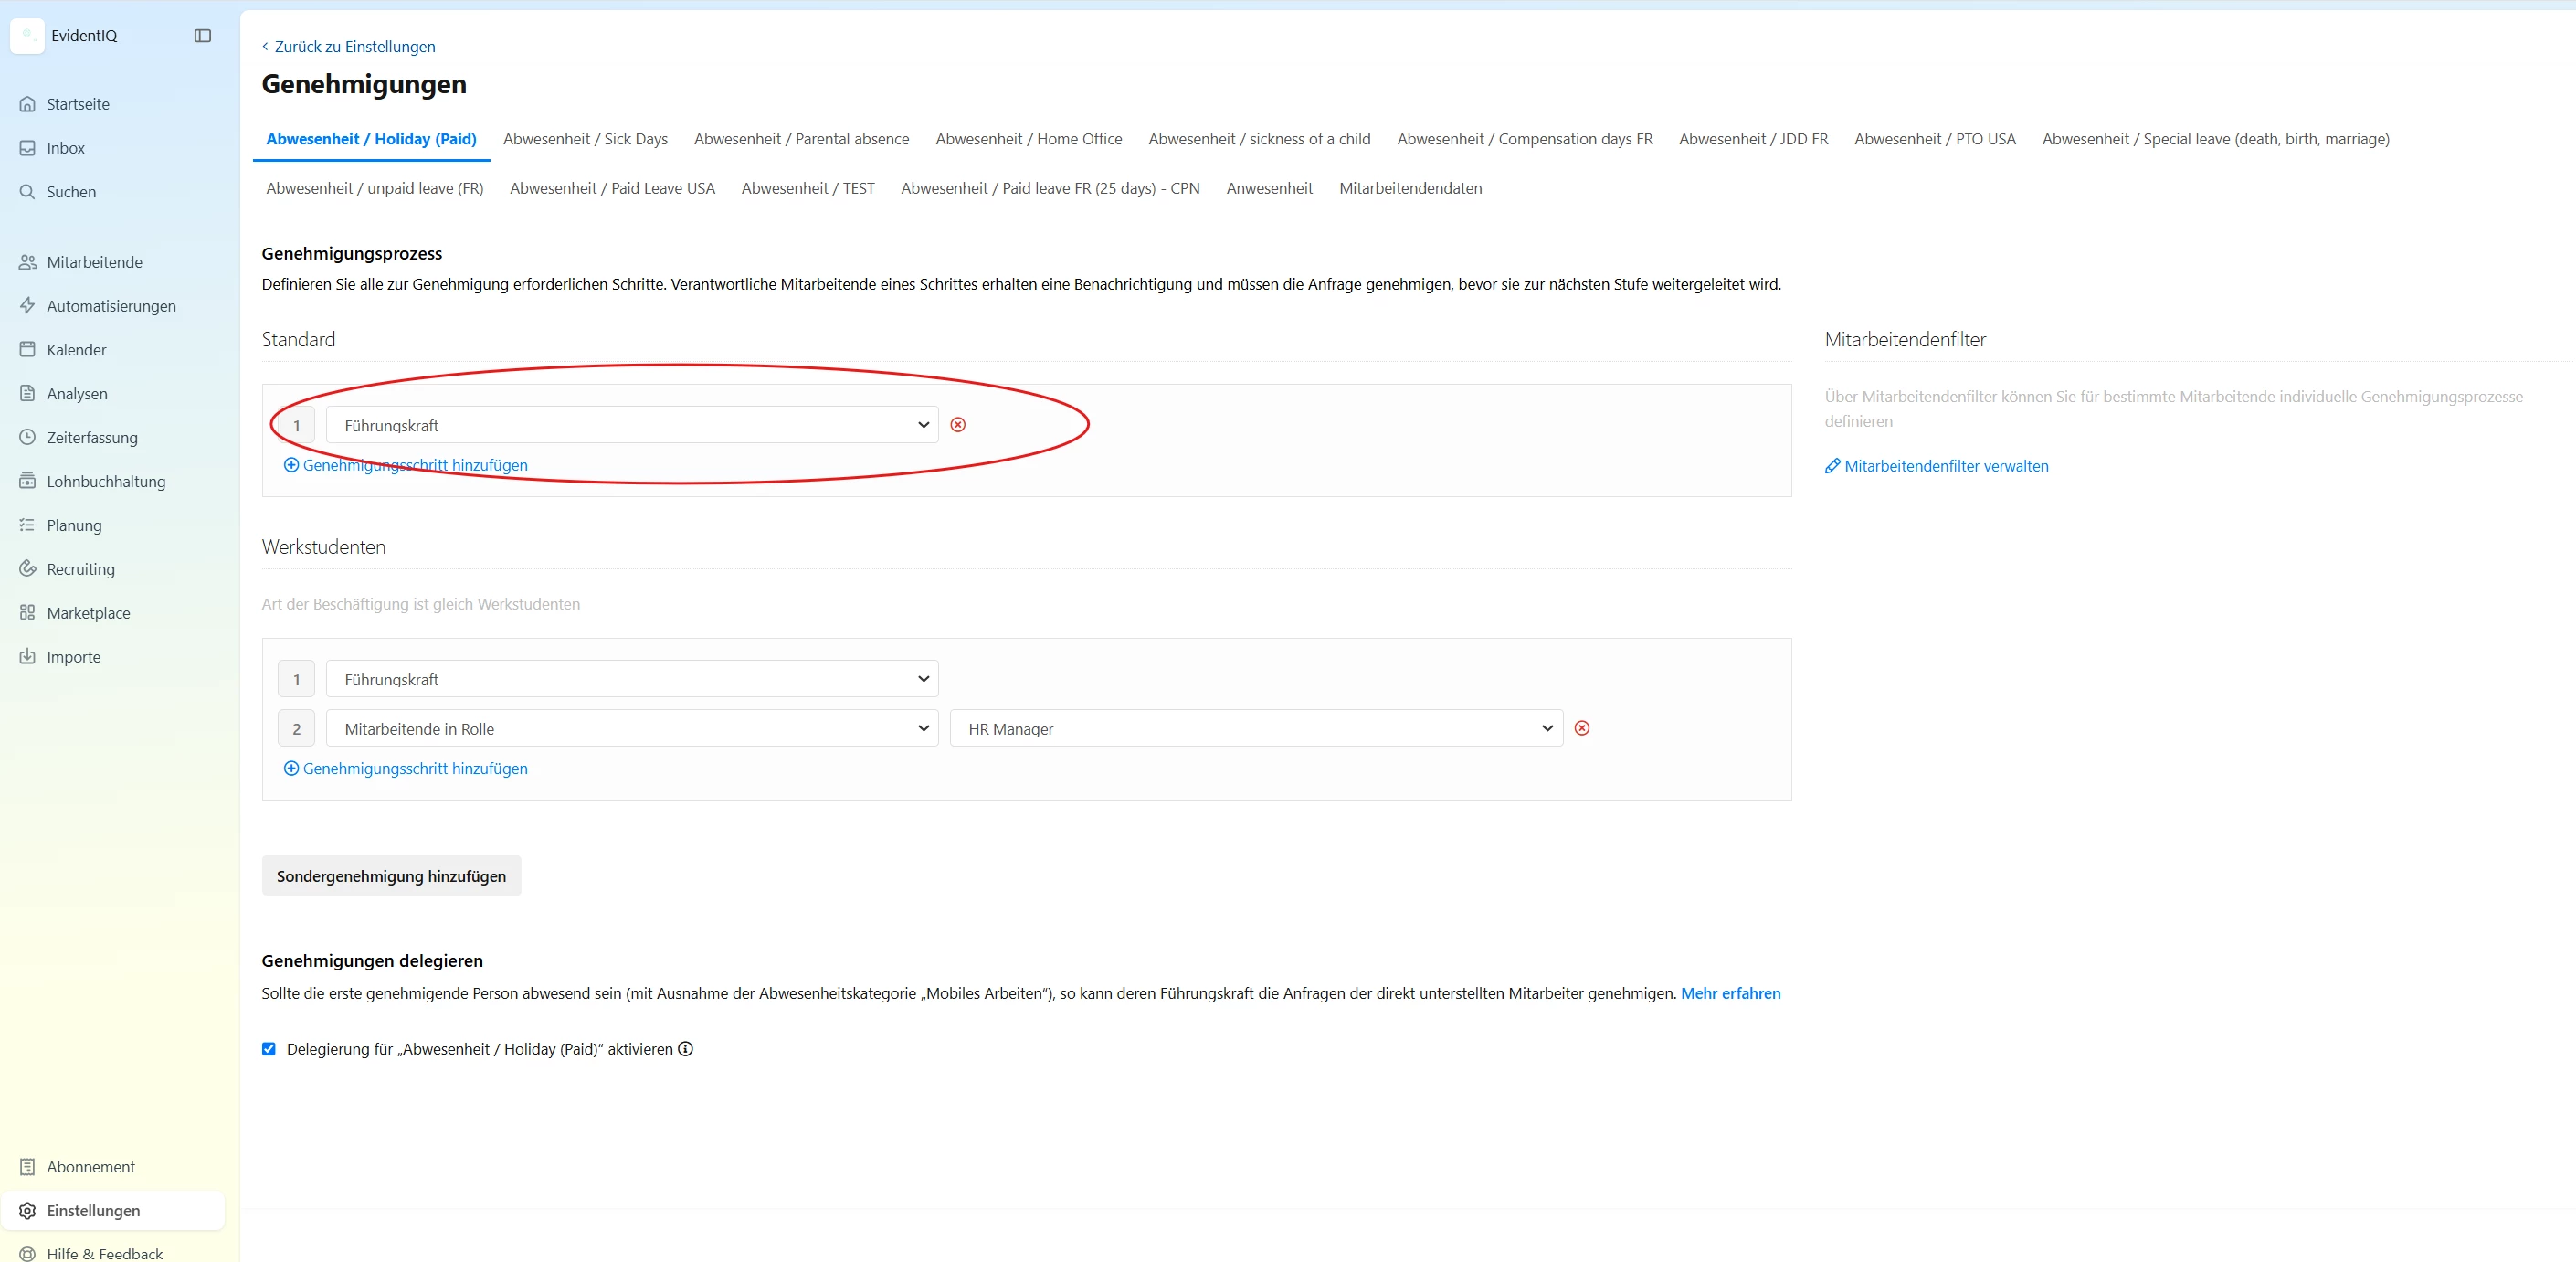Image resolution: width=2576 pixels, height=1262 pixels.
Task: Open Startseite from the sidebar
Action: tap(77, 104)
